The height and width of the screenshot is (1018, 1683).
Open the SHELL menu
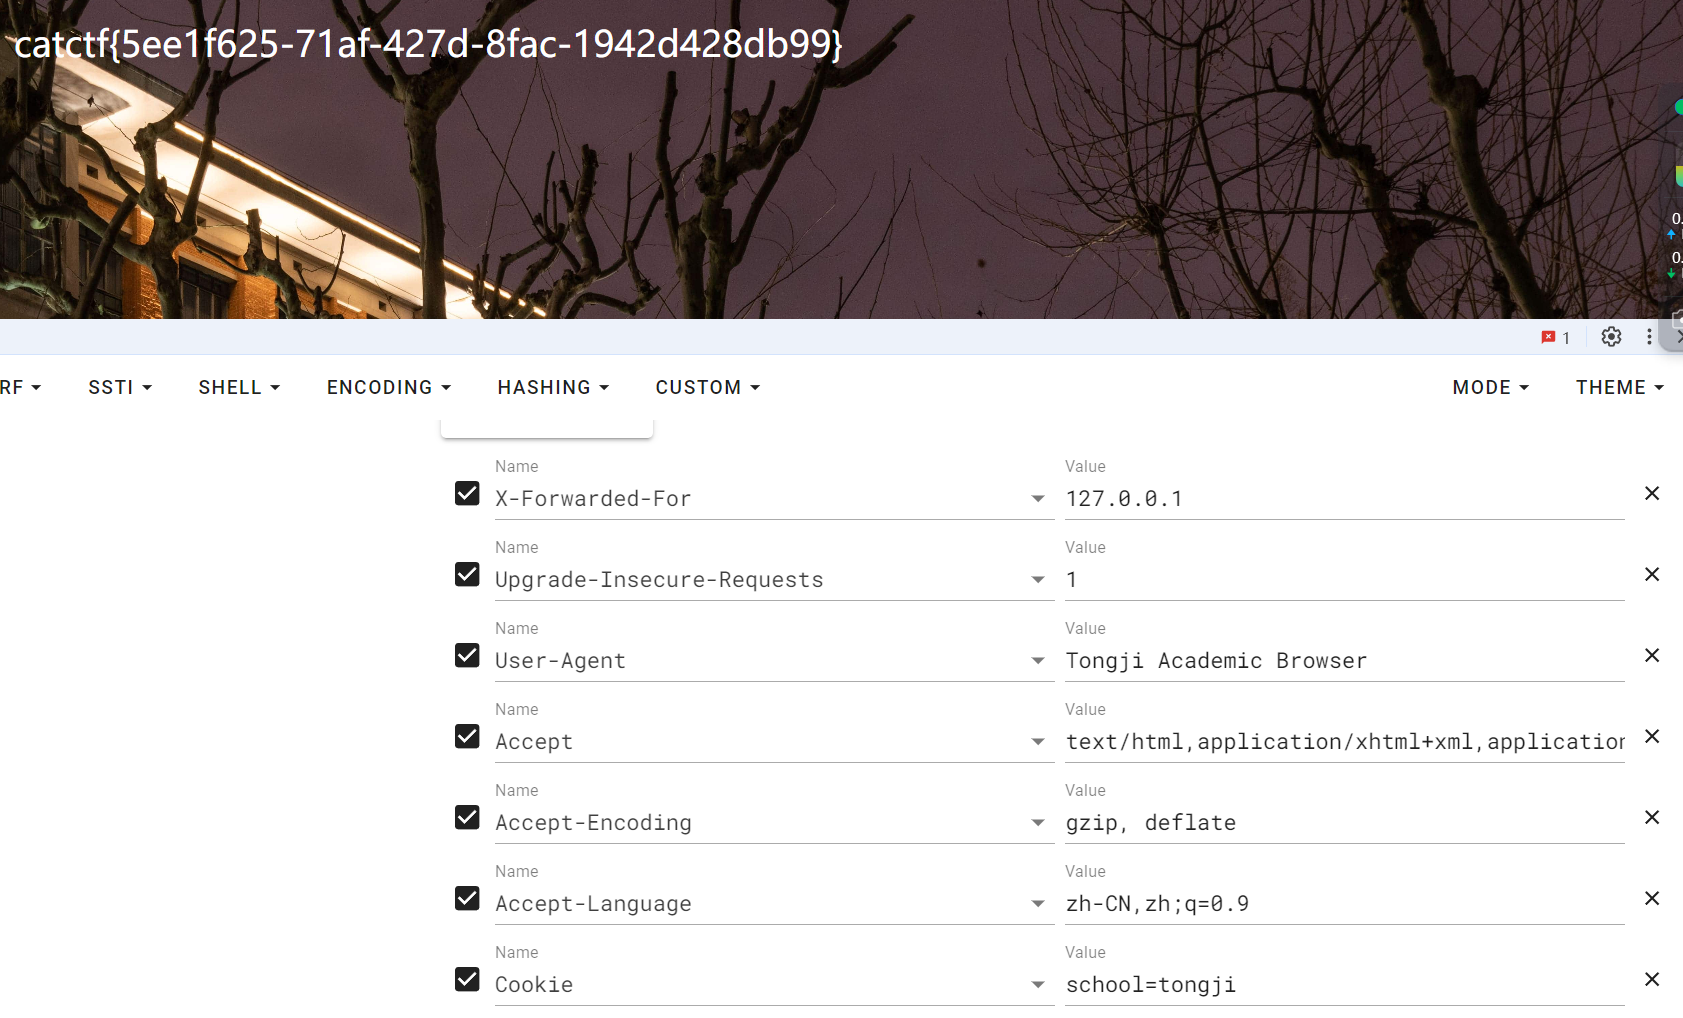[x=239, y=387]
